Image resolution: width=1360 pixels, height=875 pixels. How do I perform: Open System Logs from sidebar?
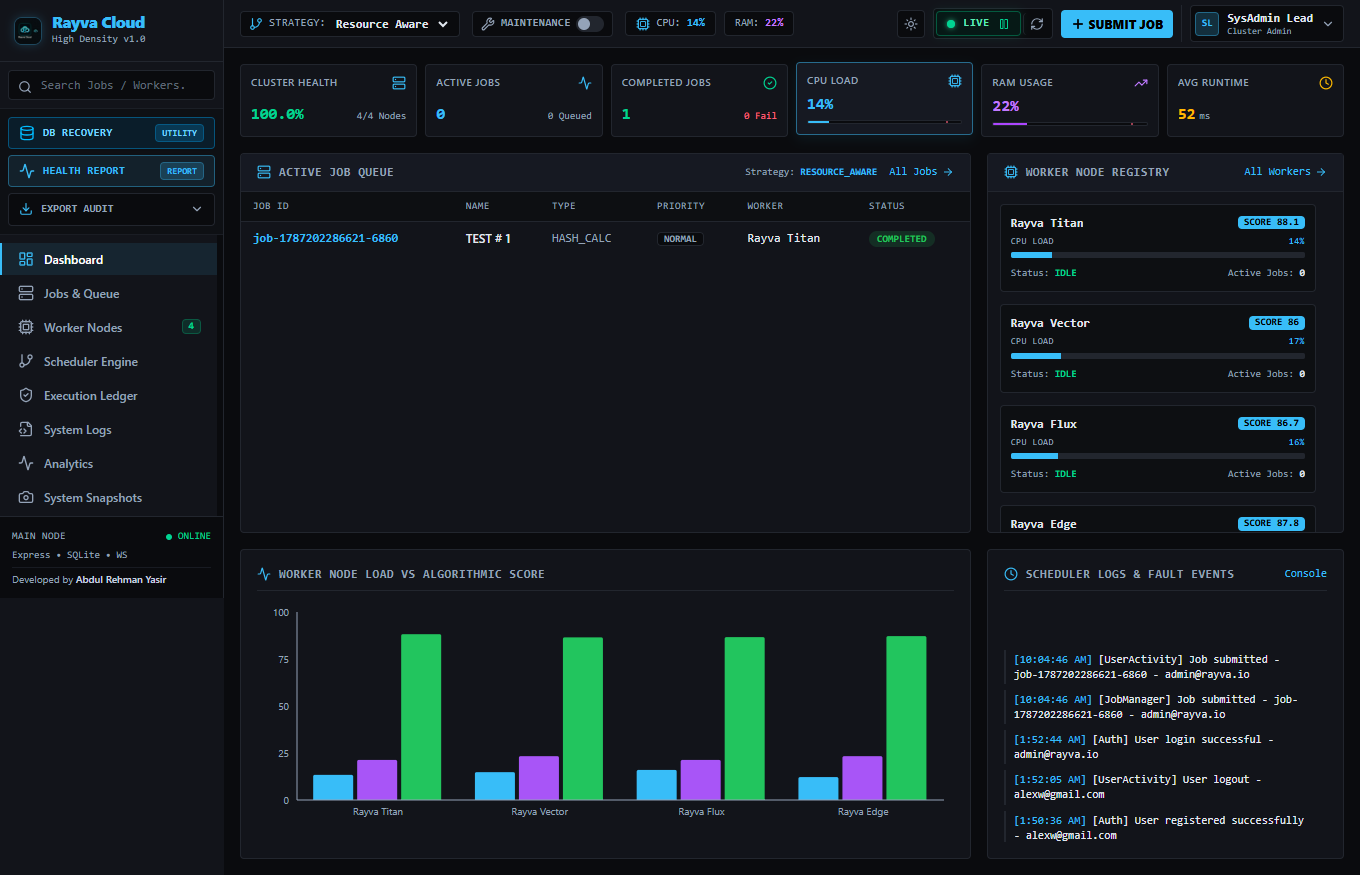(x=109, y=430)
